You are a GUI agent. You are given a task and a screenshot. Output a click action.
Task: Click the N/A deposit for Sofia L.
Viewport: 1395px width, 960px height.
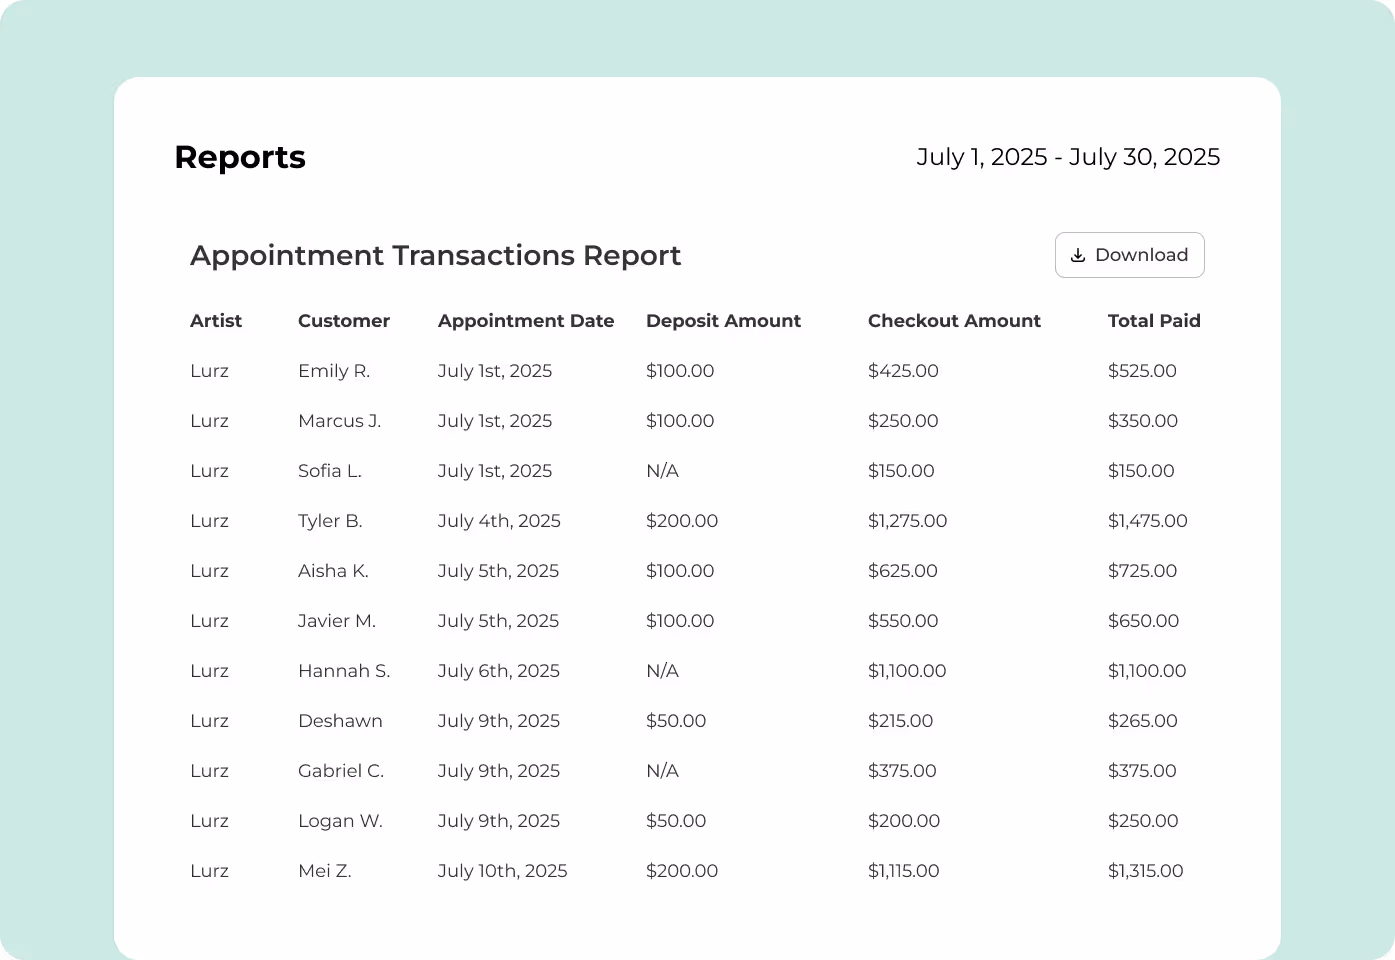662,471
